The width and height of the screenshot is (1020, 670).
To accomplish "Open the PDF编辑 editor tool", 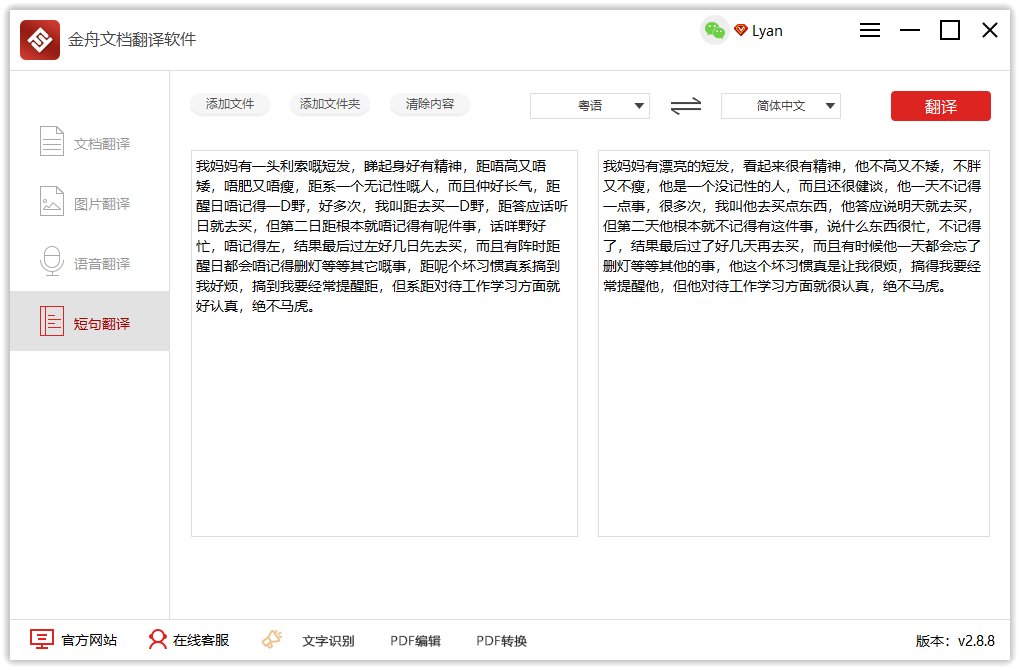I will click(x=415, y=640).
